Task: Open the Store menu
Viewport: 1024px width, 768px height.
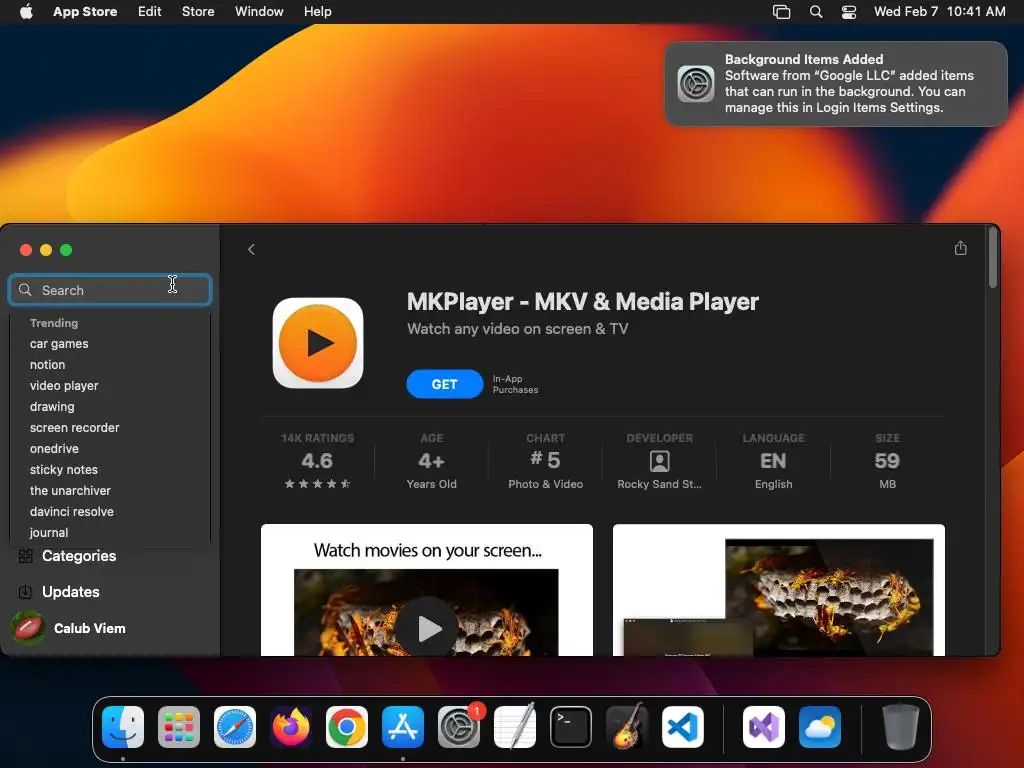Action: click(x=198, y=12)
